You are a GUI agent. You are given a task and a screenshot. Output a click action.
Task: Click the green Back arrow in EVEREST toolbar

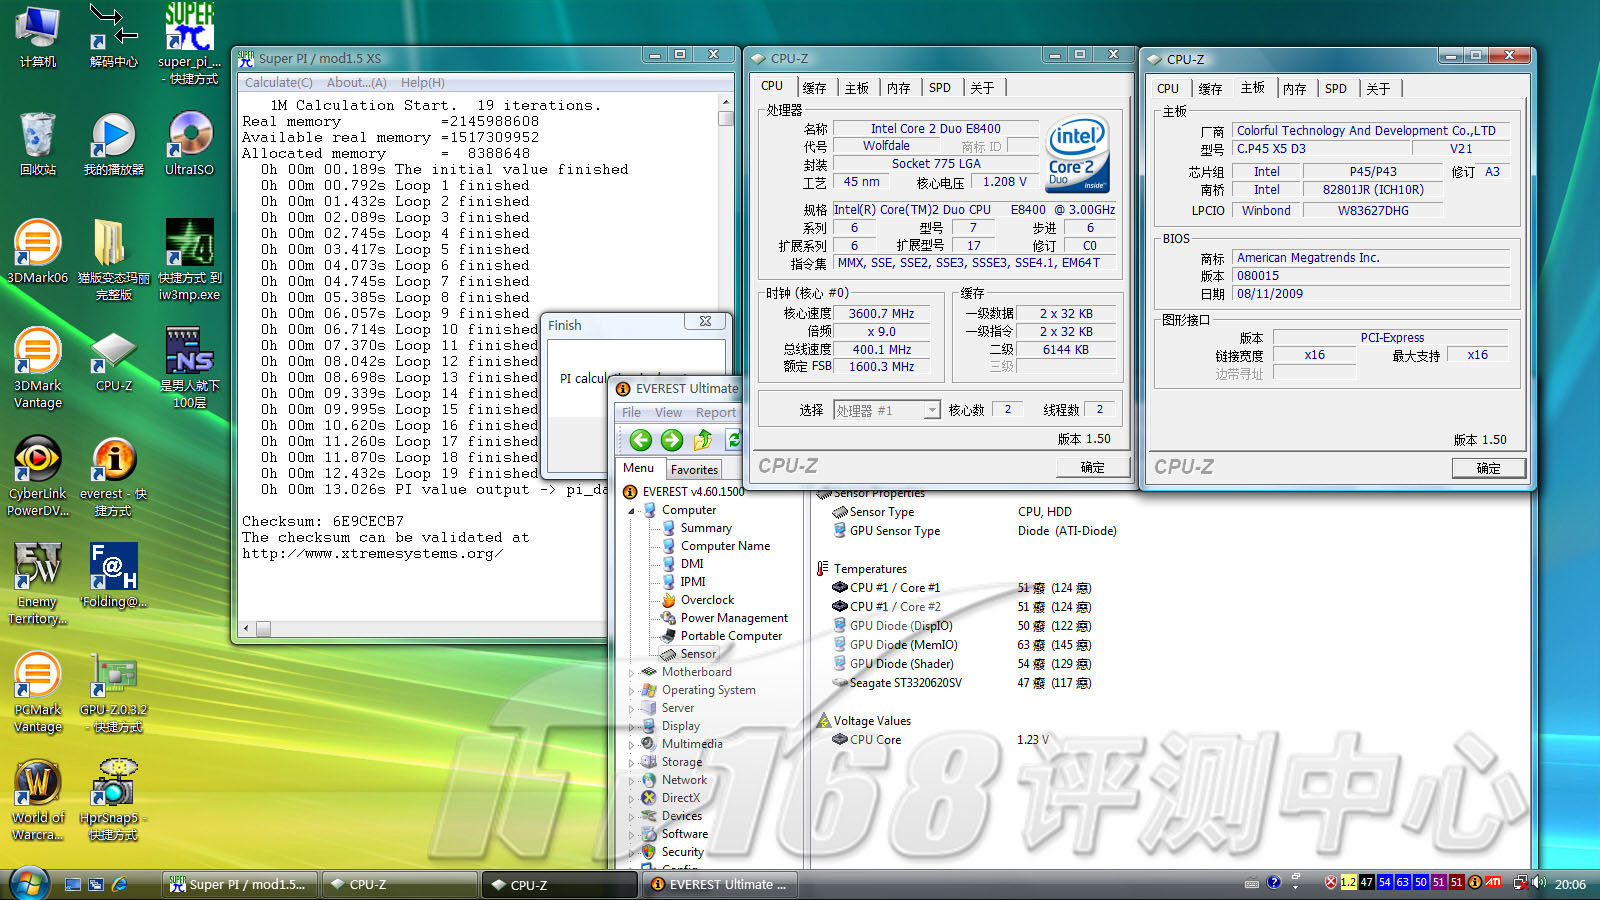point(641,440)
